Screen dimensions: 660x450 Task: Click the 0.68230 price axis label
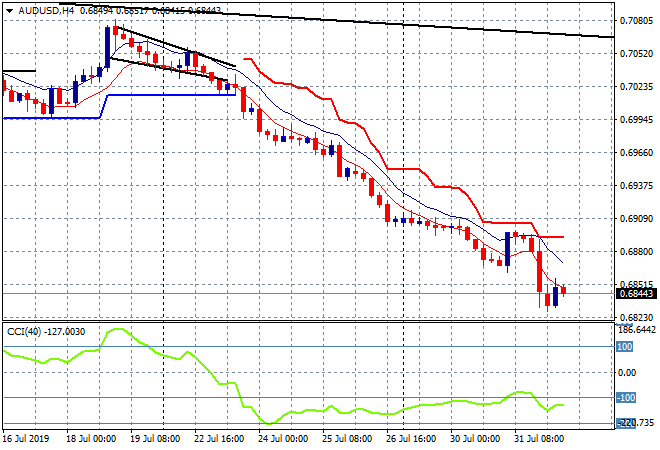click(636, 317)
